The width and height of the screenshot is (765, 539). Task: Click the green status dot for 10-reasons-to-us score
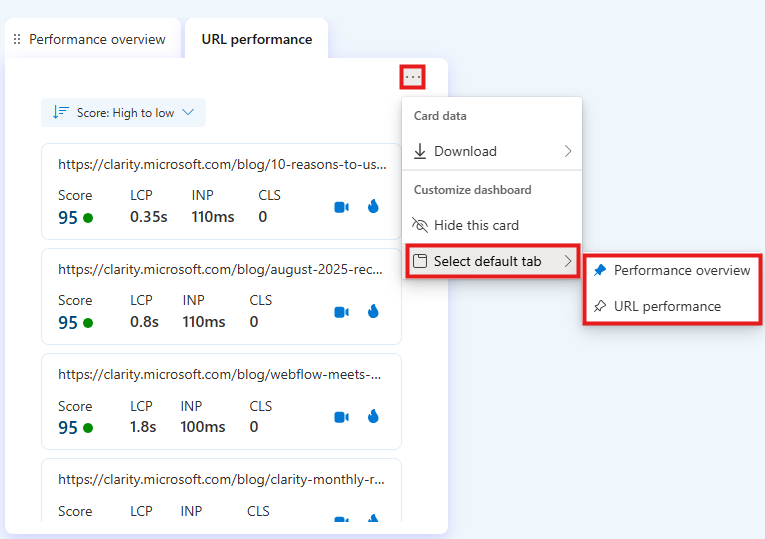pyautogui.click(x=88, y=218)
